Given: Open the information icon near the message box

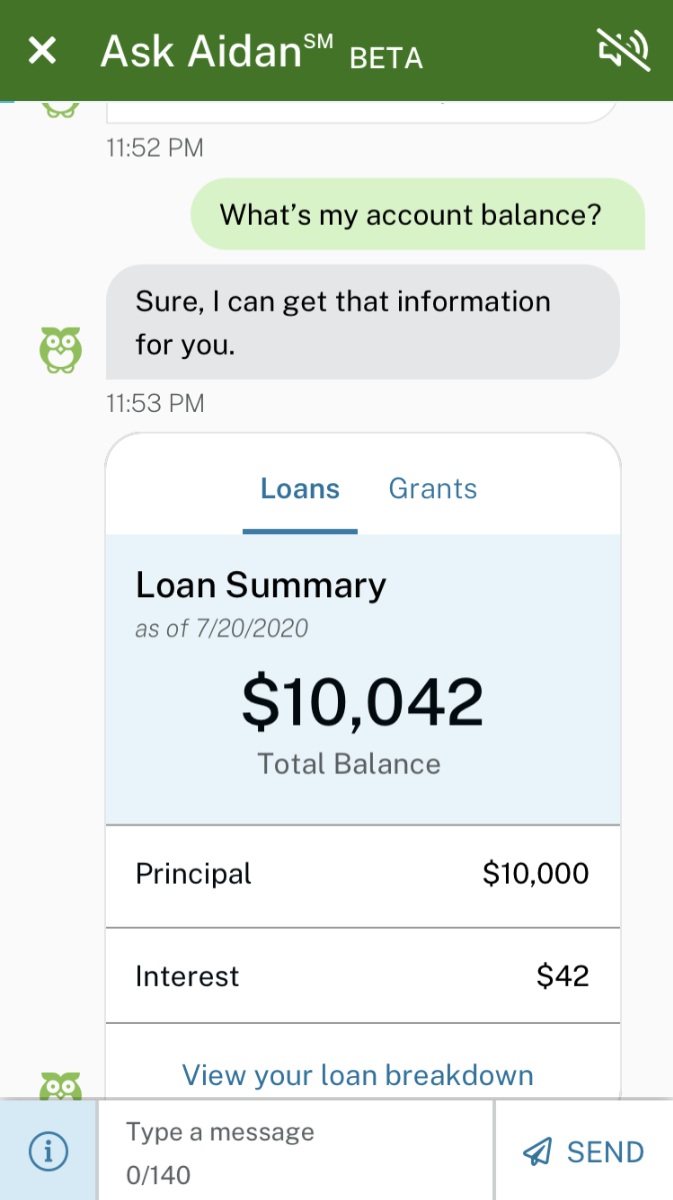Looking at the screenshot, I should click(x=47, y=1151).
